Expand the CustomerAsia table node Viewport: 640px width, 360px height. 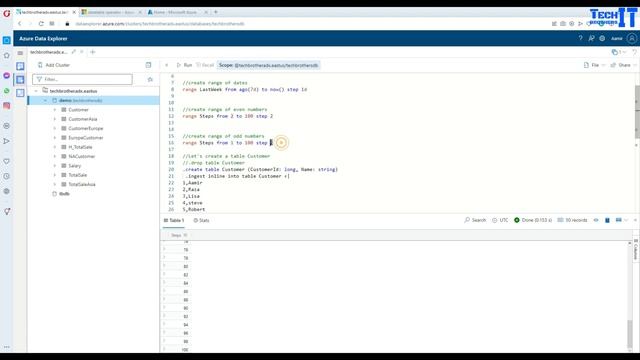pyautogui.click(x=55, y=119)
